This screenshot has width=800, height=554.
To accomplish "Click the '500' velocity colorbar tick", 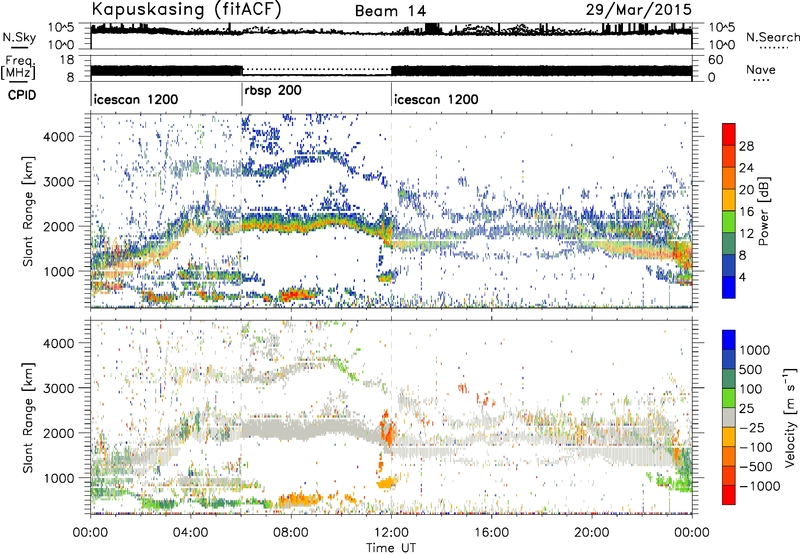I will (750, 369).
